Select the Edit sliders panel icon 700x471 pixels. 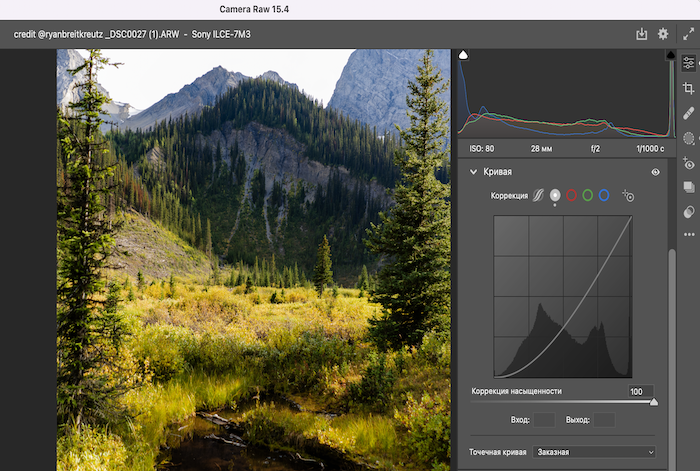pyautogui.click(x=689, y=63)
